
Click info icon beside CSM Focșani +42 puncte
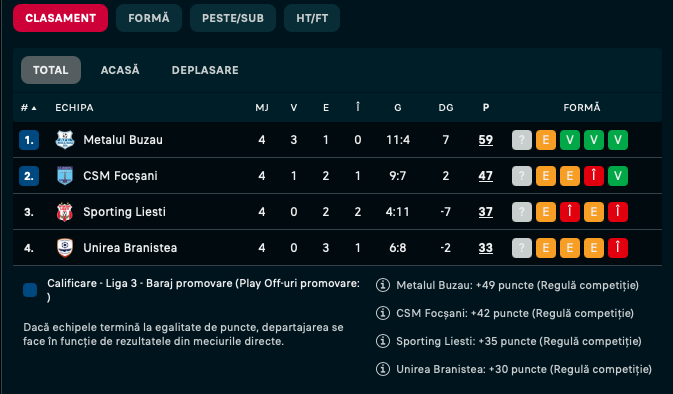383,313
